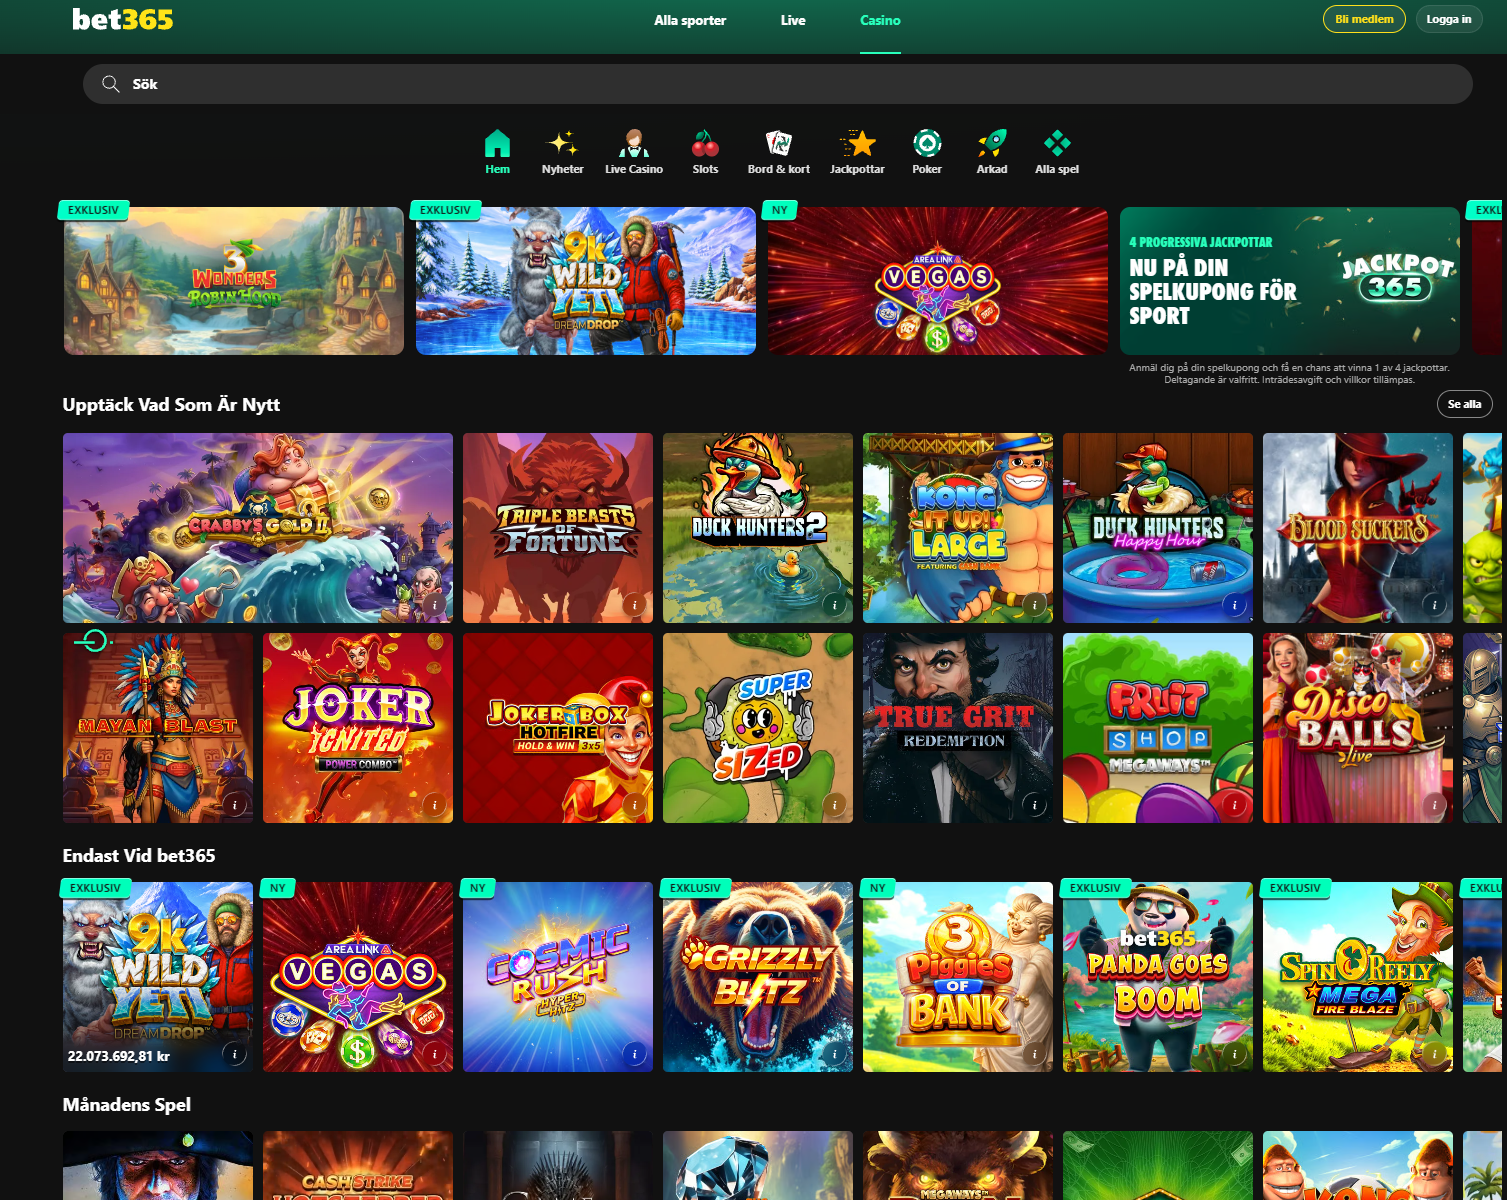This screenshot has width=1507, height=1200.
Task: Show info for Spin O'Reely Mega Fire Blaze
Action: tap(1434, 1054)
